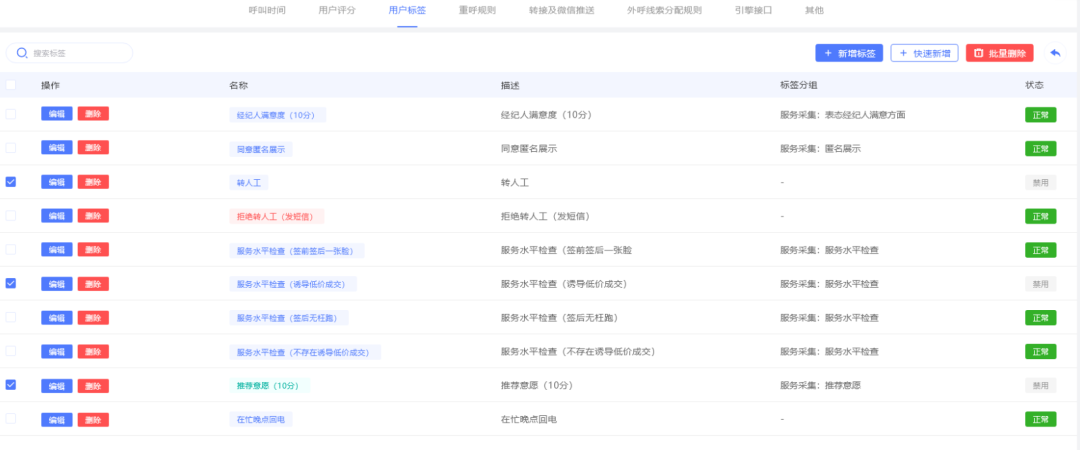Toggle the select-all checkbox in the table header
1080x450 pixels.
click(x=11, y=85)
